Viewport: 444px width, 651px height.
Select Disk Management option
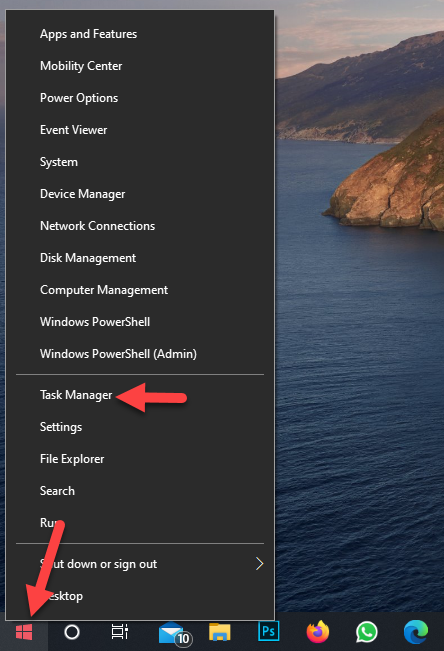coord(88,258)
